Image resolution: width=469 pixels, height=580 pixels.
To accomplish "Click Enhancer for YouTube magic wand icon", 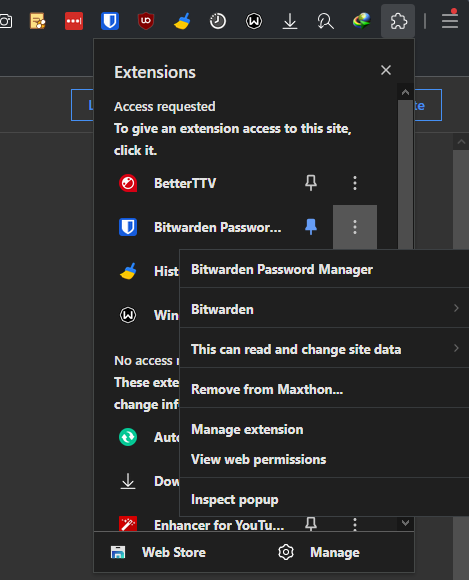I will point(128,524).
